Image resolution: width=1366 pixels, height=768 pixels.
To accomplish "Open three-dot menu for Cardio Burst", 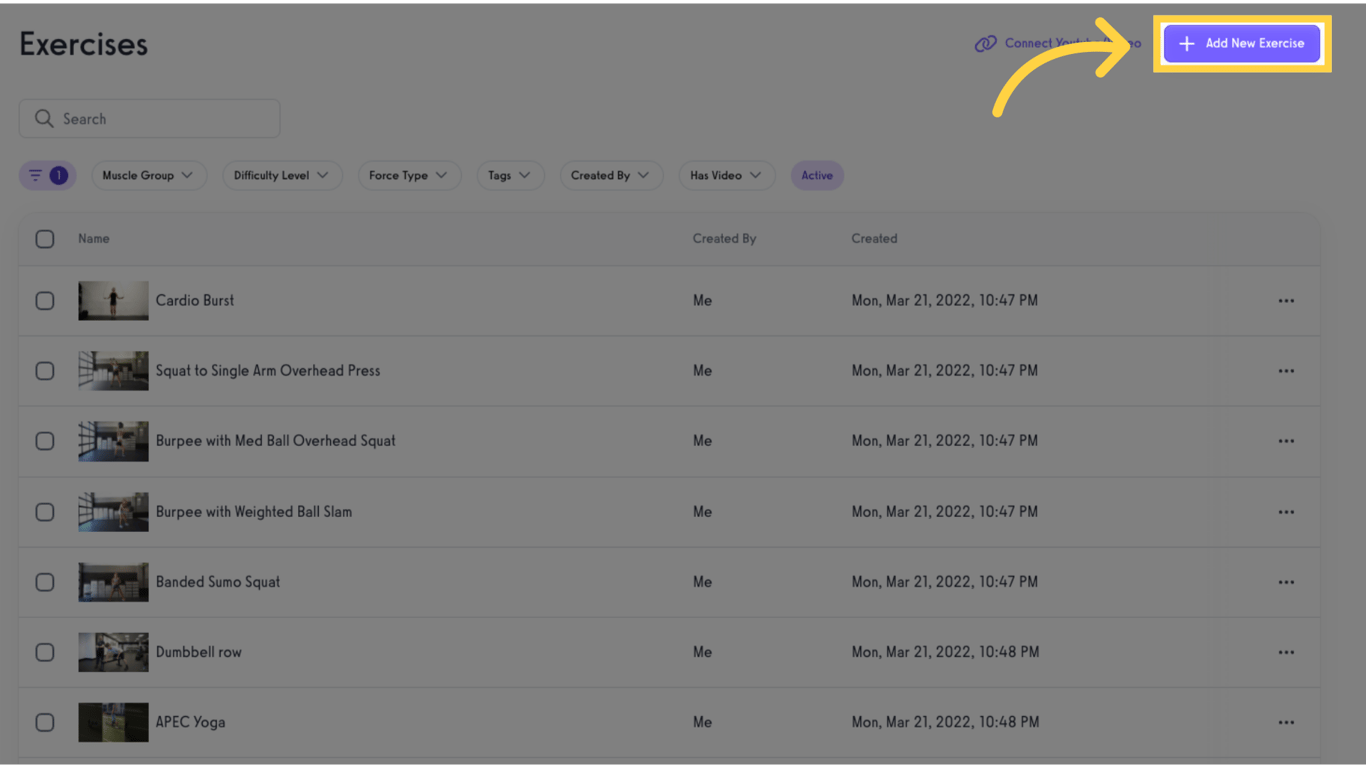I will click(x=1286, y=301).
